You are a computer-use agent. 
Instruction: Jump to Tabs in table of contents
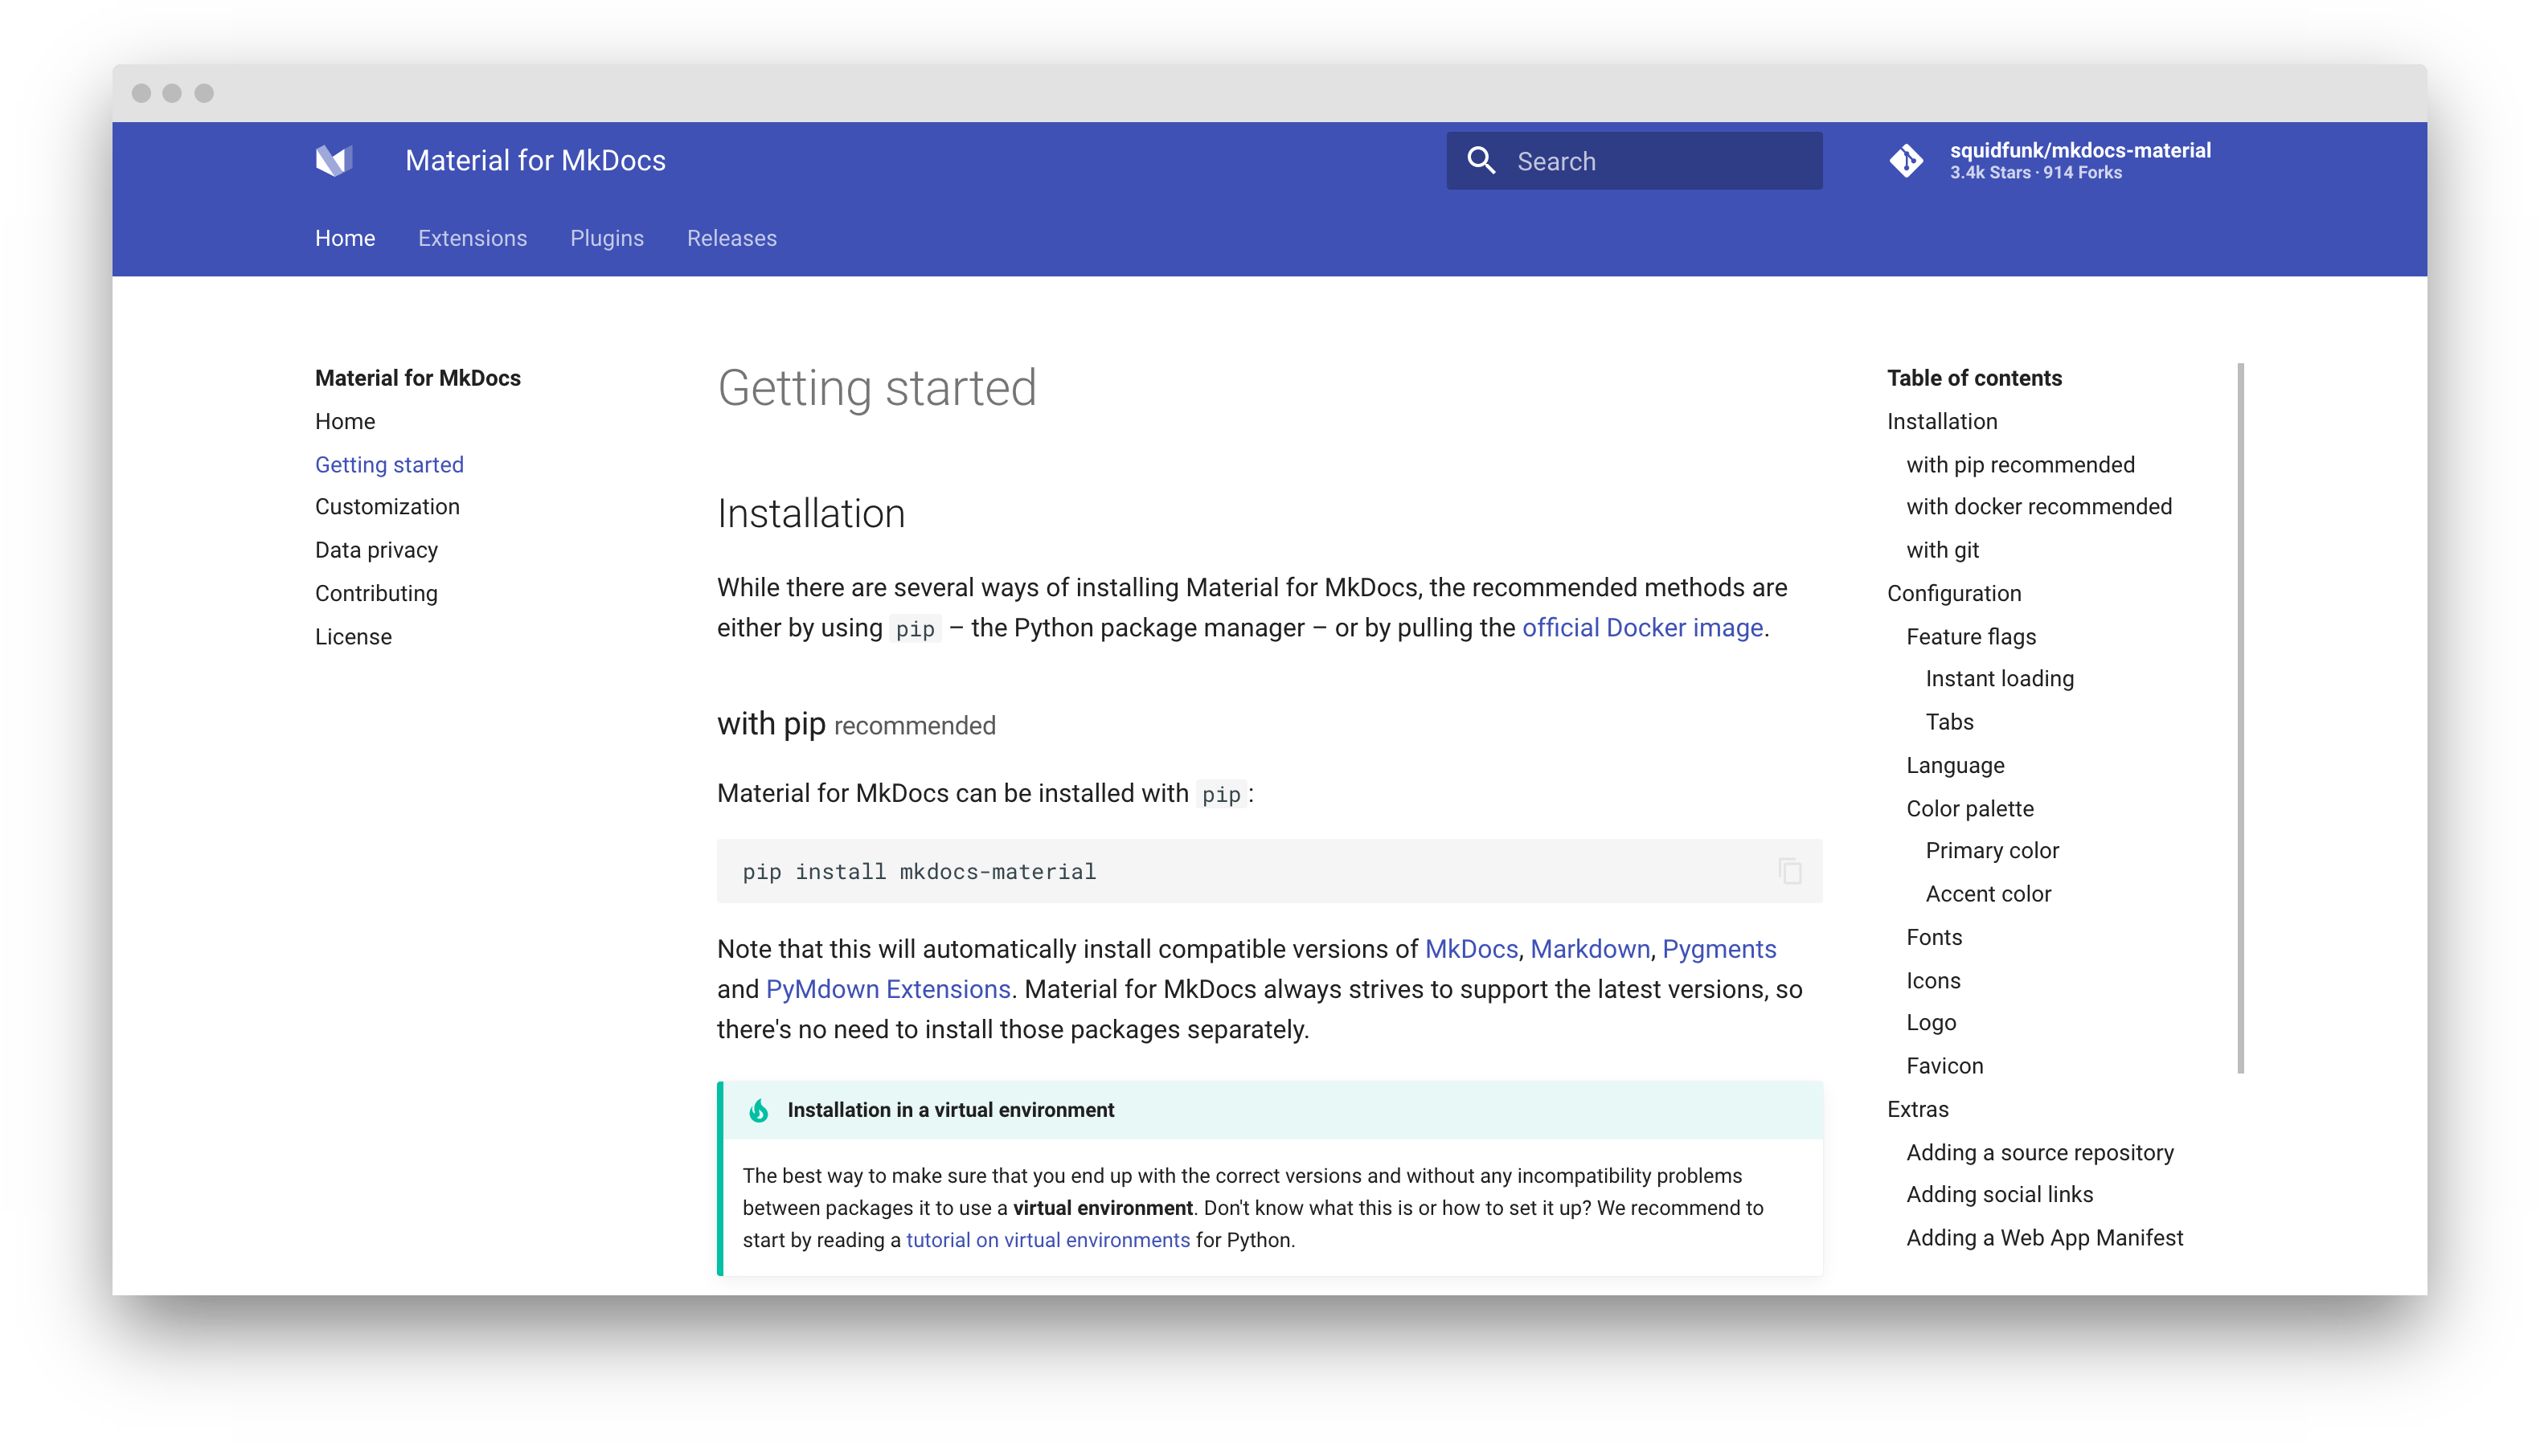click(x=1949, y=722)
